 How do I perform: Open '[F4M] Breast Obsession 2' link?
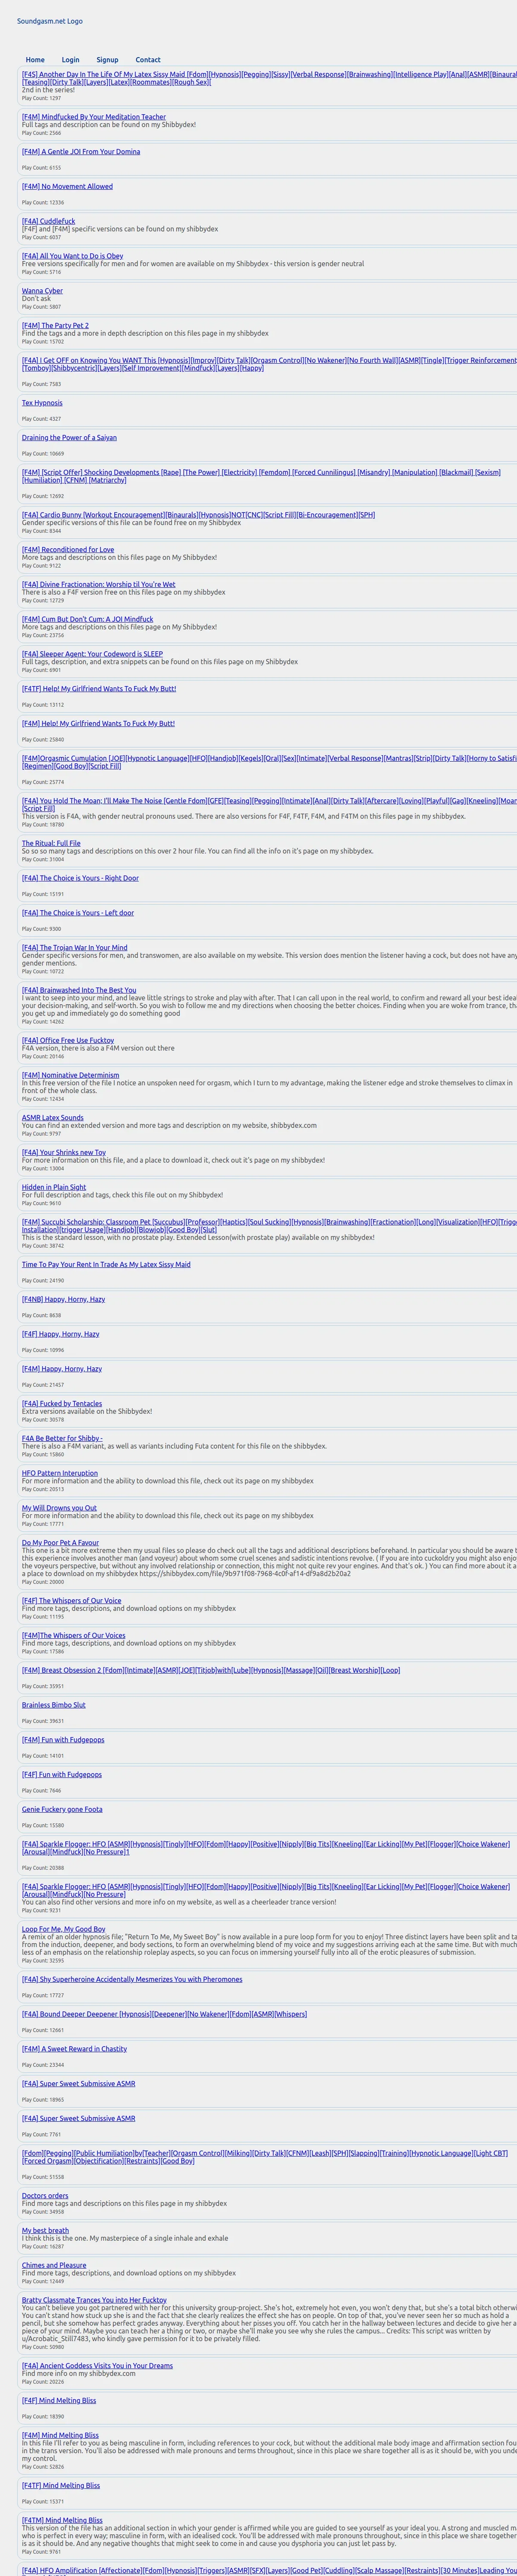(211, 1670)
